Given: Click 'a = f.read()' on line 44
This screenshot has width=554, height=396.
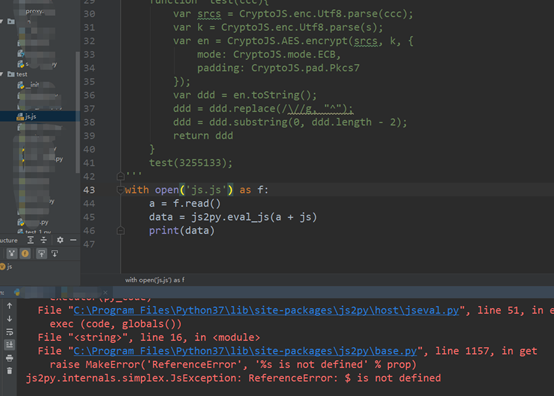Looking at the screenshot, I should (x=185, y=203).
